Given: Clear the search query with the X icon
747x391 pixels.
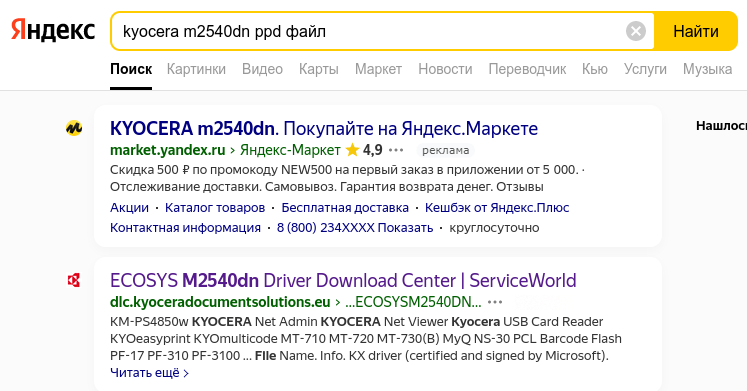Looking at the screenshot, I should [x=636, y=31].
